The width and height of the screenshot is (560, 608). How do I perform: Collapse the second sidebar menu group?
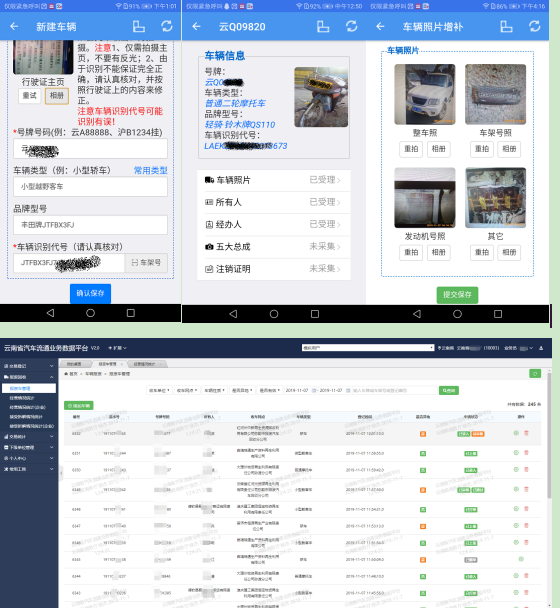pyautogui.click(x=29, y=377)
